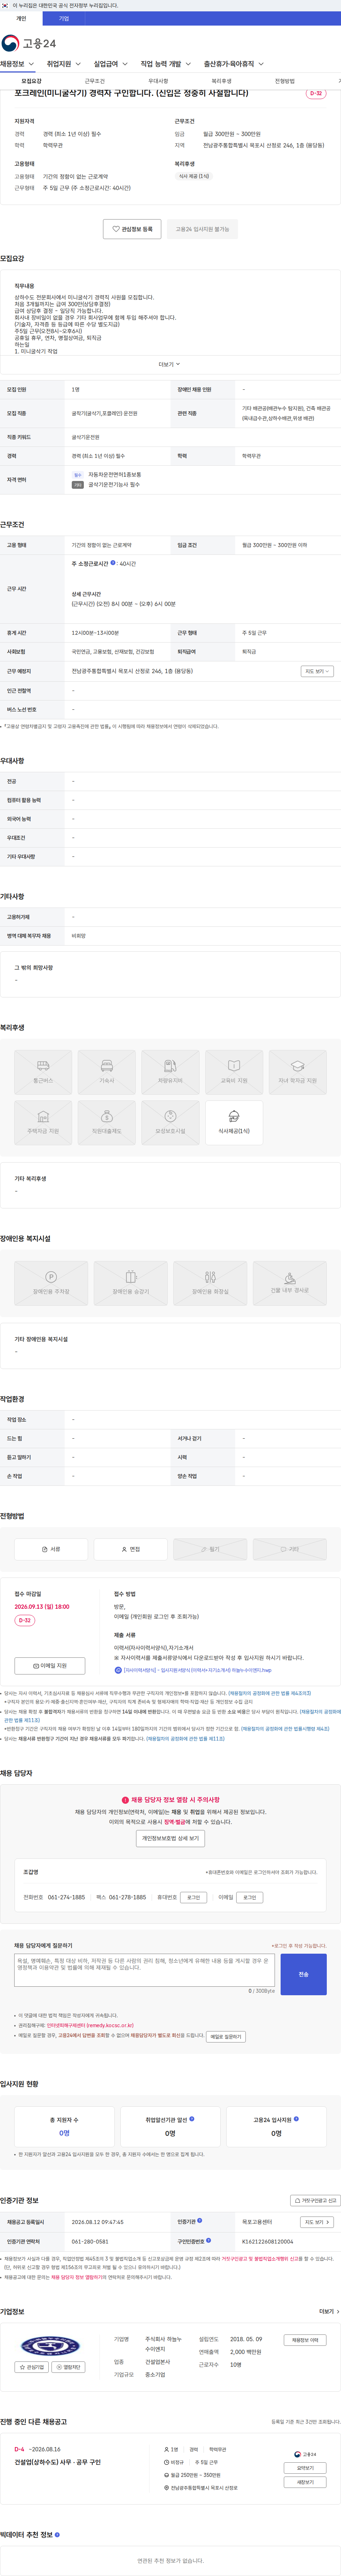Click the 서류 selection step box
This screenshot has width=341, height=2576.
[51, 1549]
